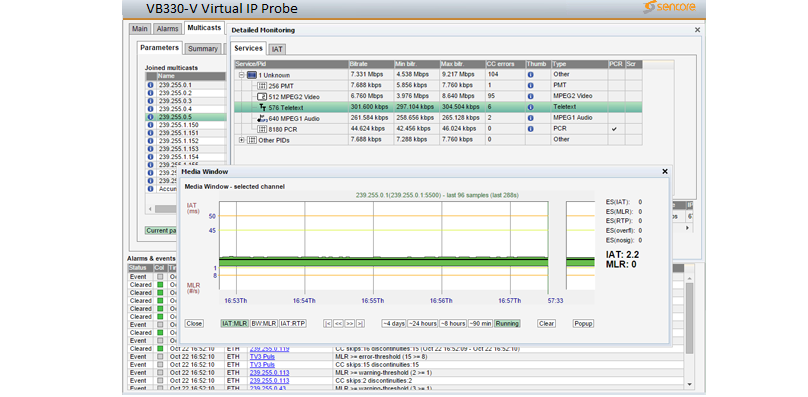Open thumbnail info for 256 PMT row
The height and width of the screenshot is (397, 808).
point(531,85)
